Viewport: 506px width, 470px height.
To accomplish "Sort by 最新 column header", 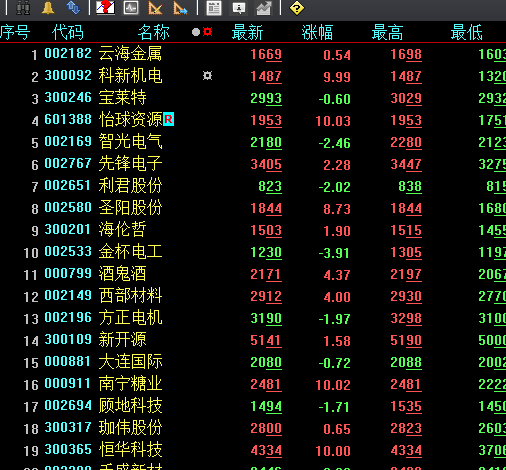I will point(248,32).
